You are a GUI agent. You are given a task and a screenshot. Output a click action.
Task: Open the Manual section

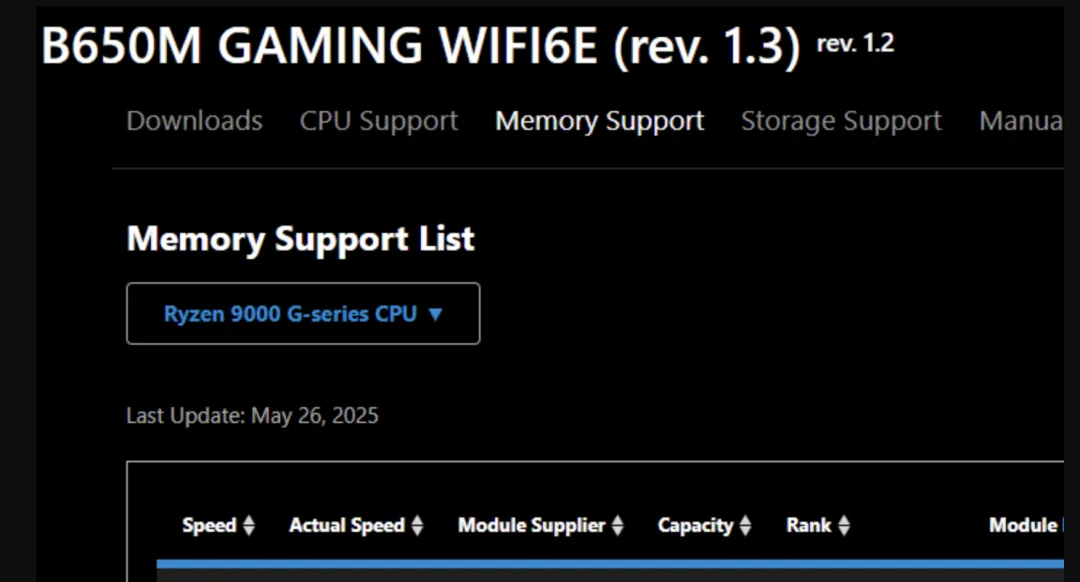1020,120
